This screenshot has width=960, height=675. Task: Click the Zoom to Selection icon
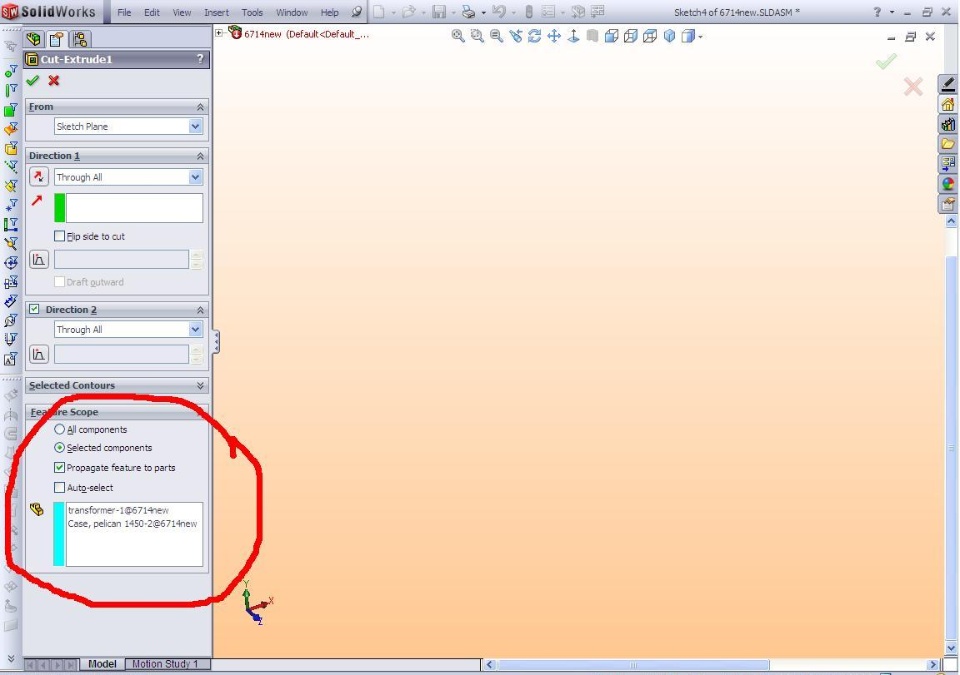[516, 36]
